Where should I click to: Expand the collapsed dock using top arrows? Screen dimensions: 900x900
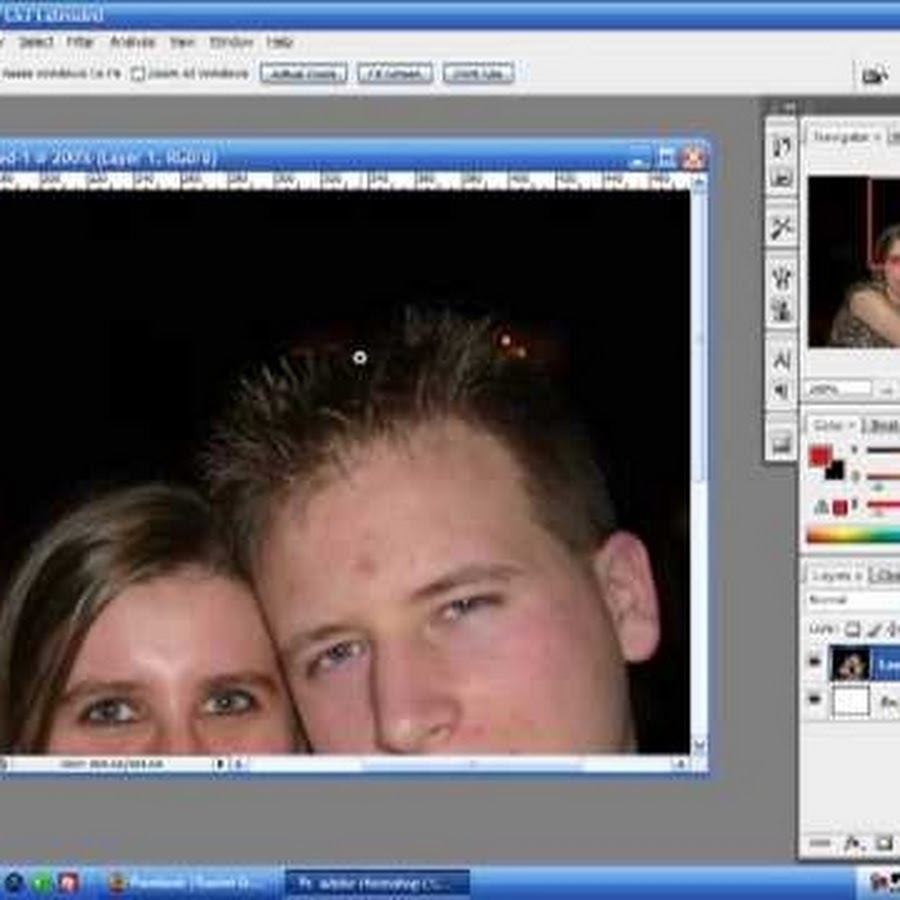point(783,107)
